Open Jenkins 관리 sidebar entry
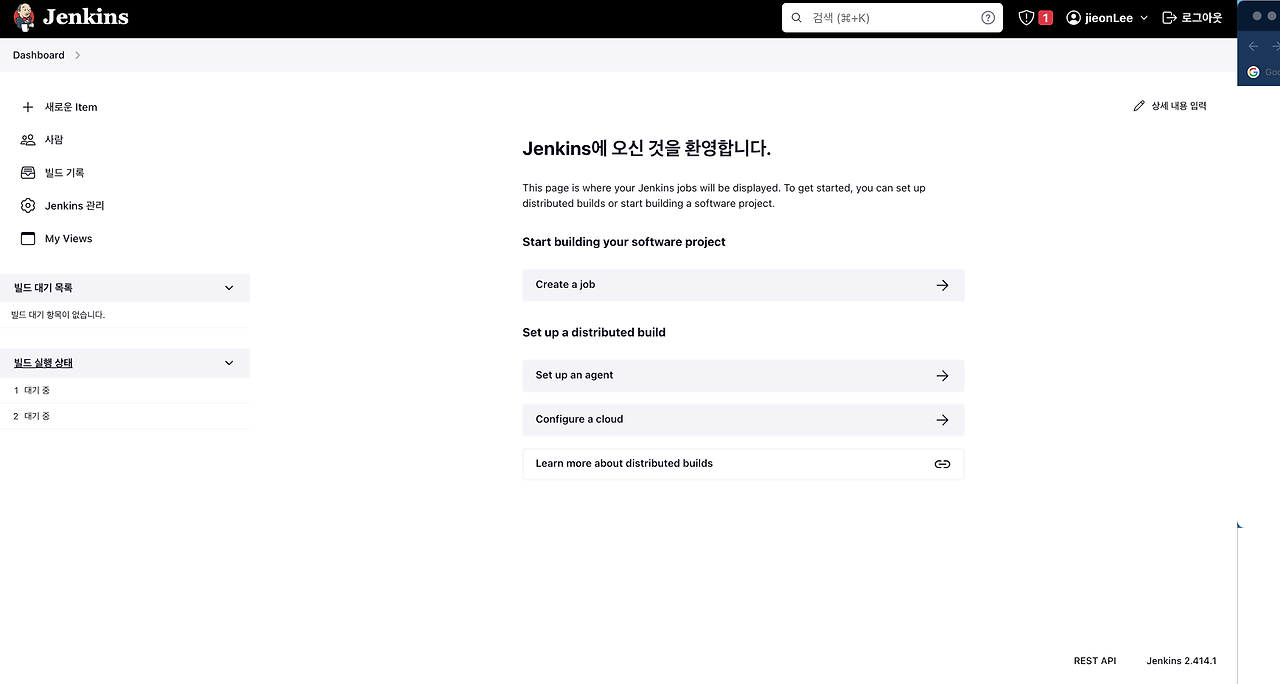The image size is (1280, 684). coord(75,206)
